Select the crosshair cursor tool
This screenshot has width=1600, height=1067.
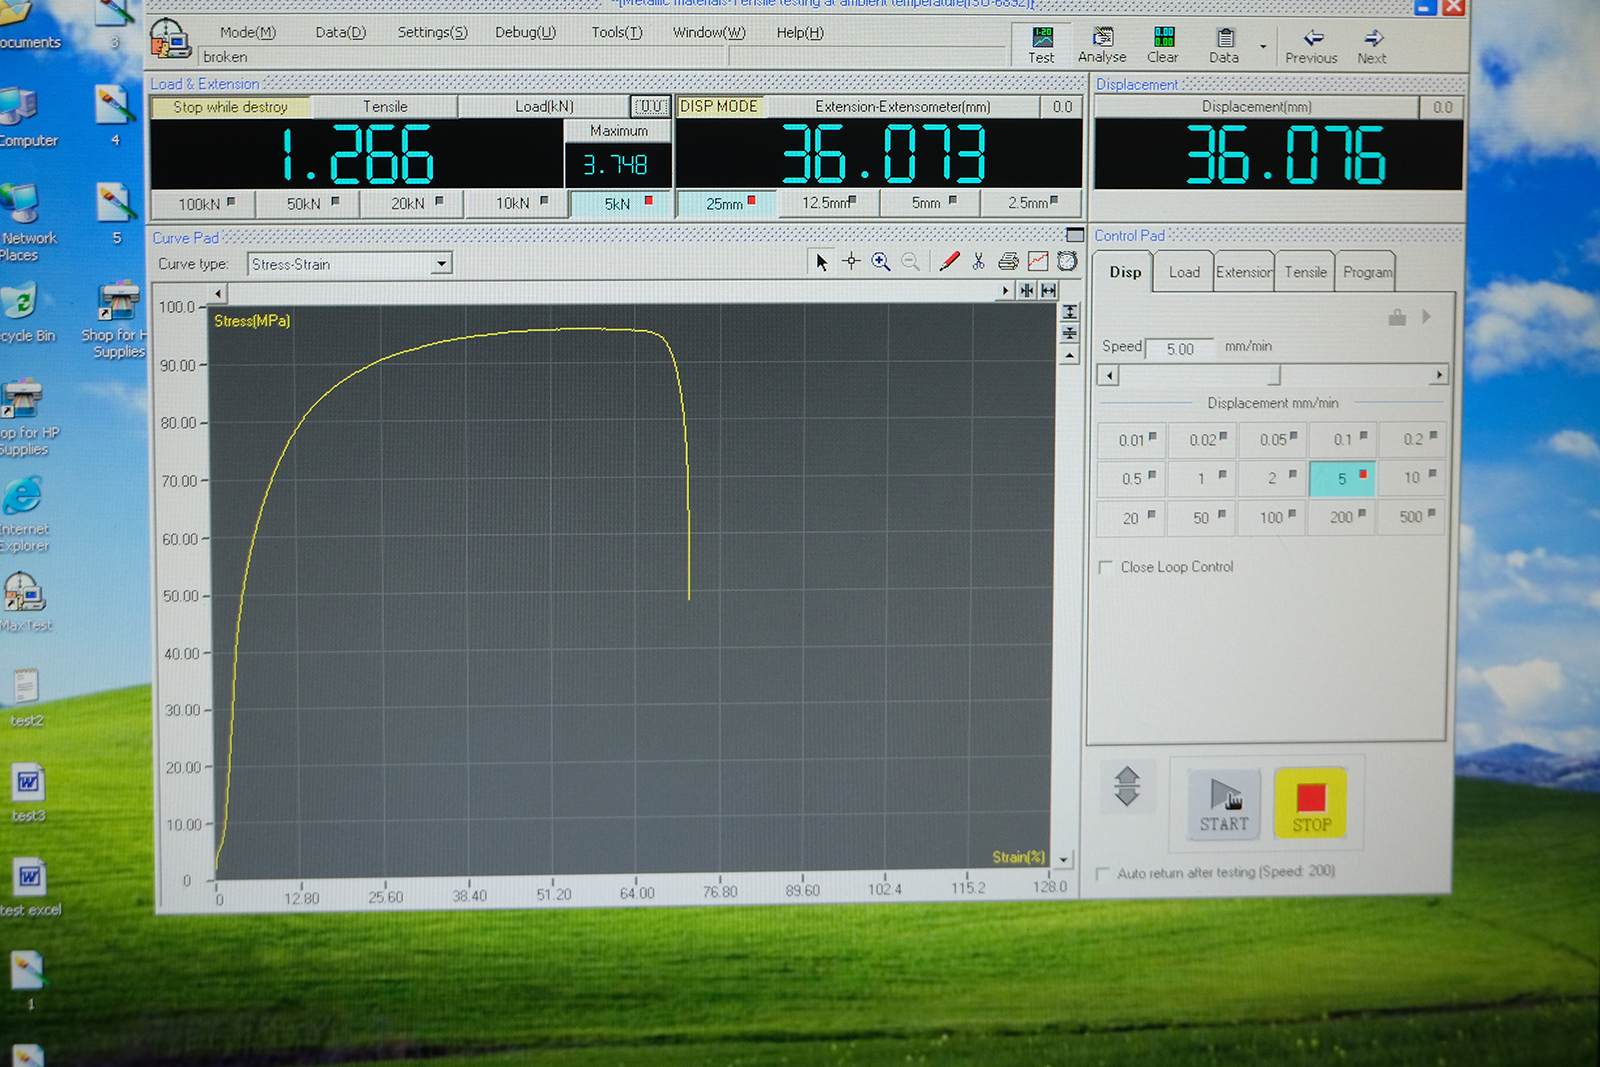click(851, 262)
